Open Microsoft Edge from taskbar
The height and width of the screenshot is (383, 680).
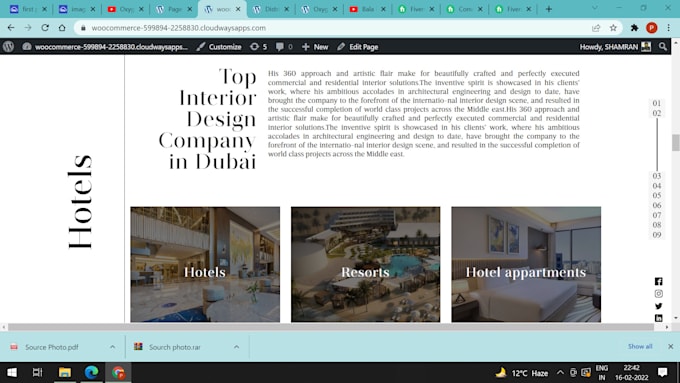(x=91, y=372)
